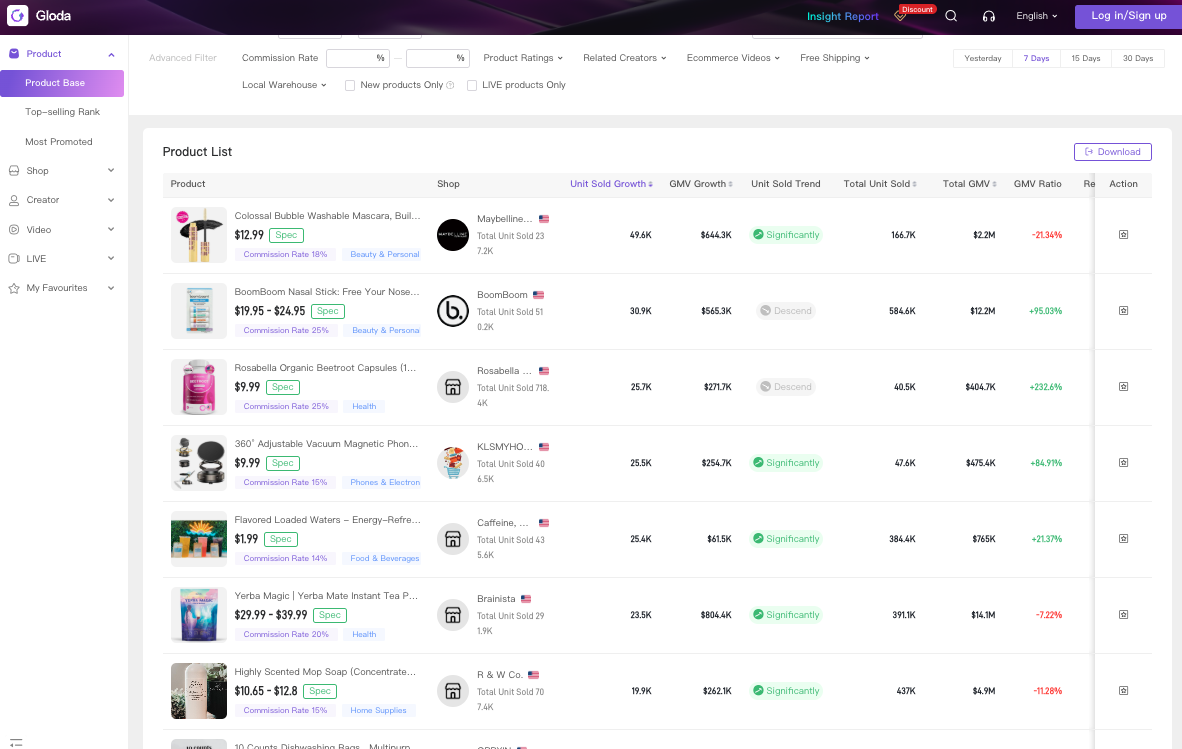
Task: Select the Product Base menu item
Action: (x=62, y=83)
